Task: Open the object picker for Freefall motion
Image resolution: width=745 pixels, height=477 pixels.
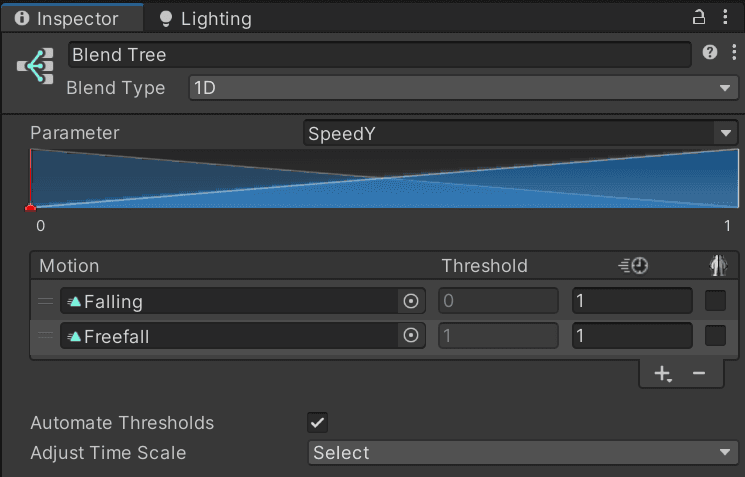Action: click(410, 336)
